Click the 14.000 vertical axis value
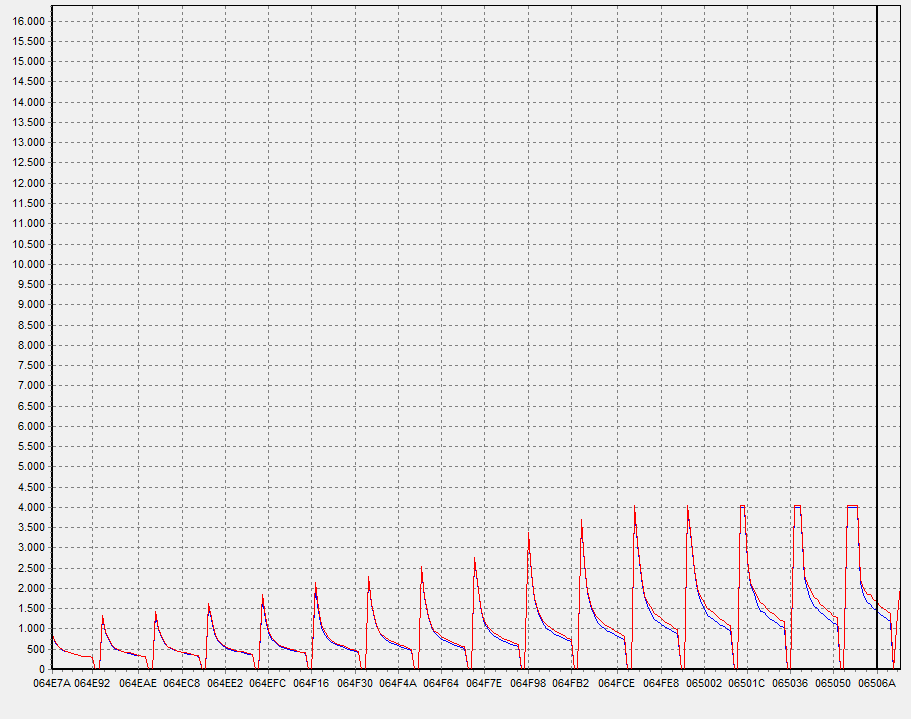The height and width of the screenshot is (719, 911). [x=28, y=102]
